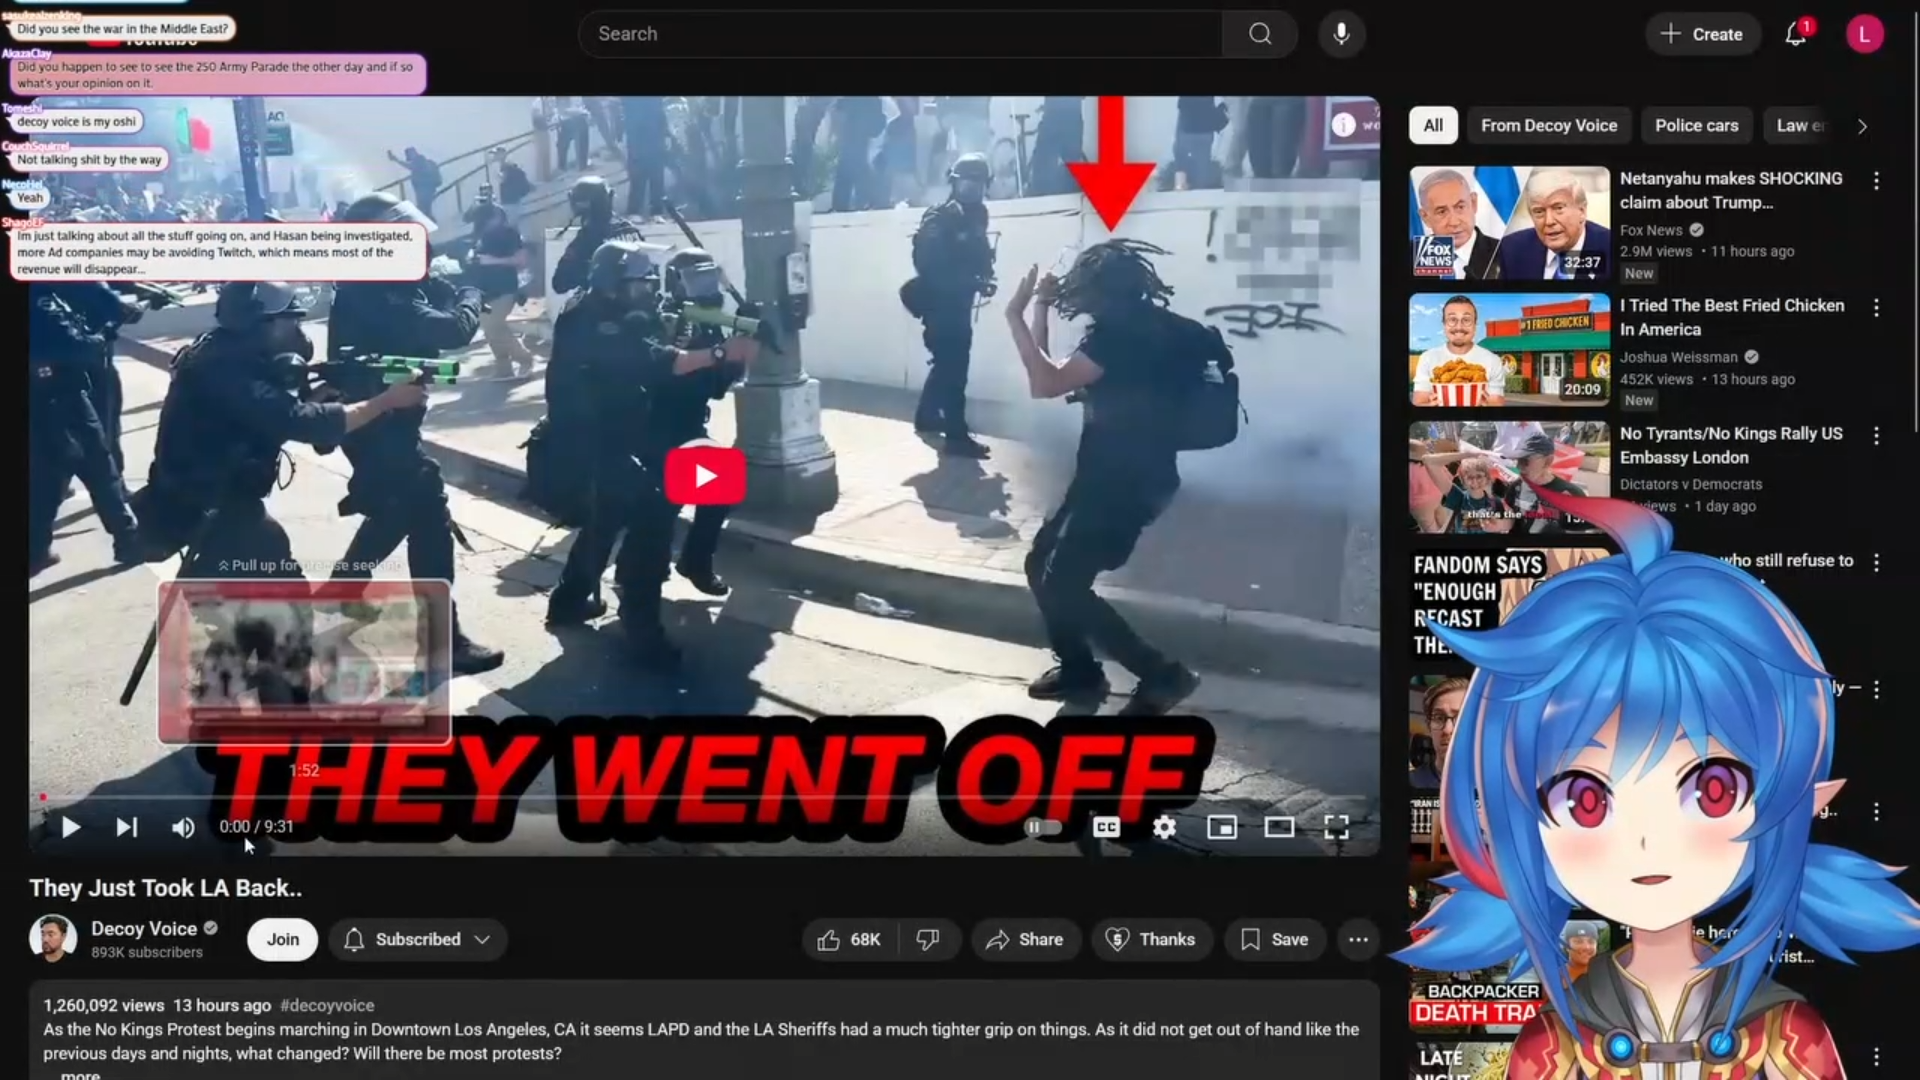Screen dimensions: 1920x1080
Task: Open I Tried The Best Fried Chicken title
Action: pos(1732,317)
